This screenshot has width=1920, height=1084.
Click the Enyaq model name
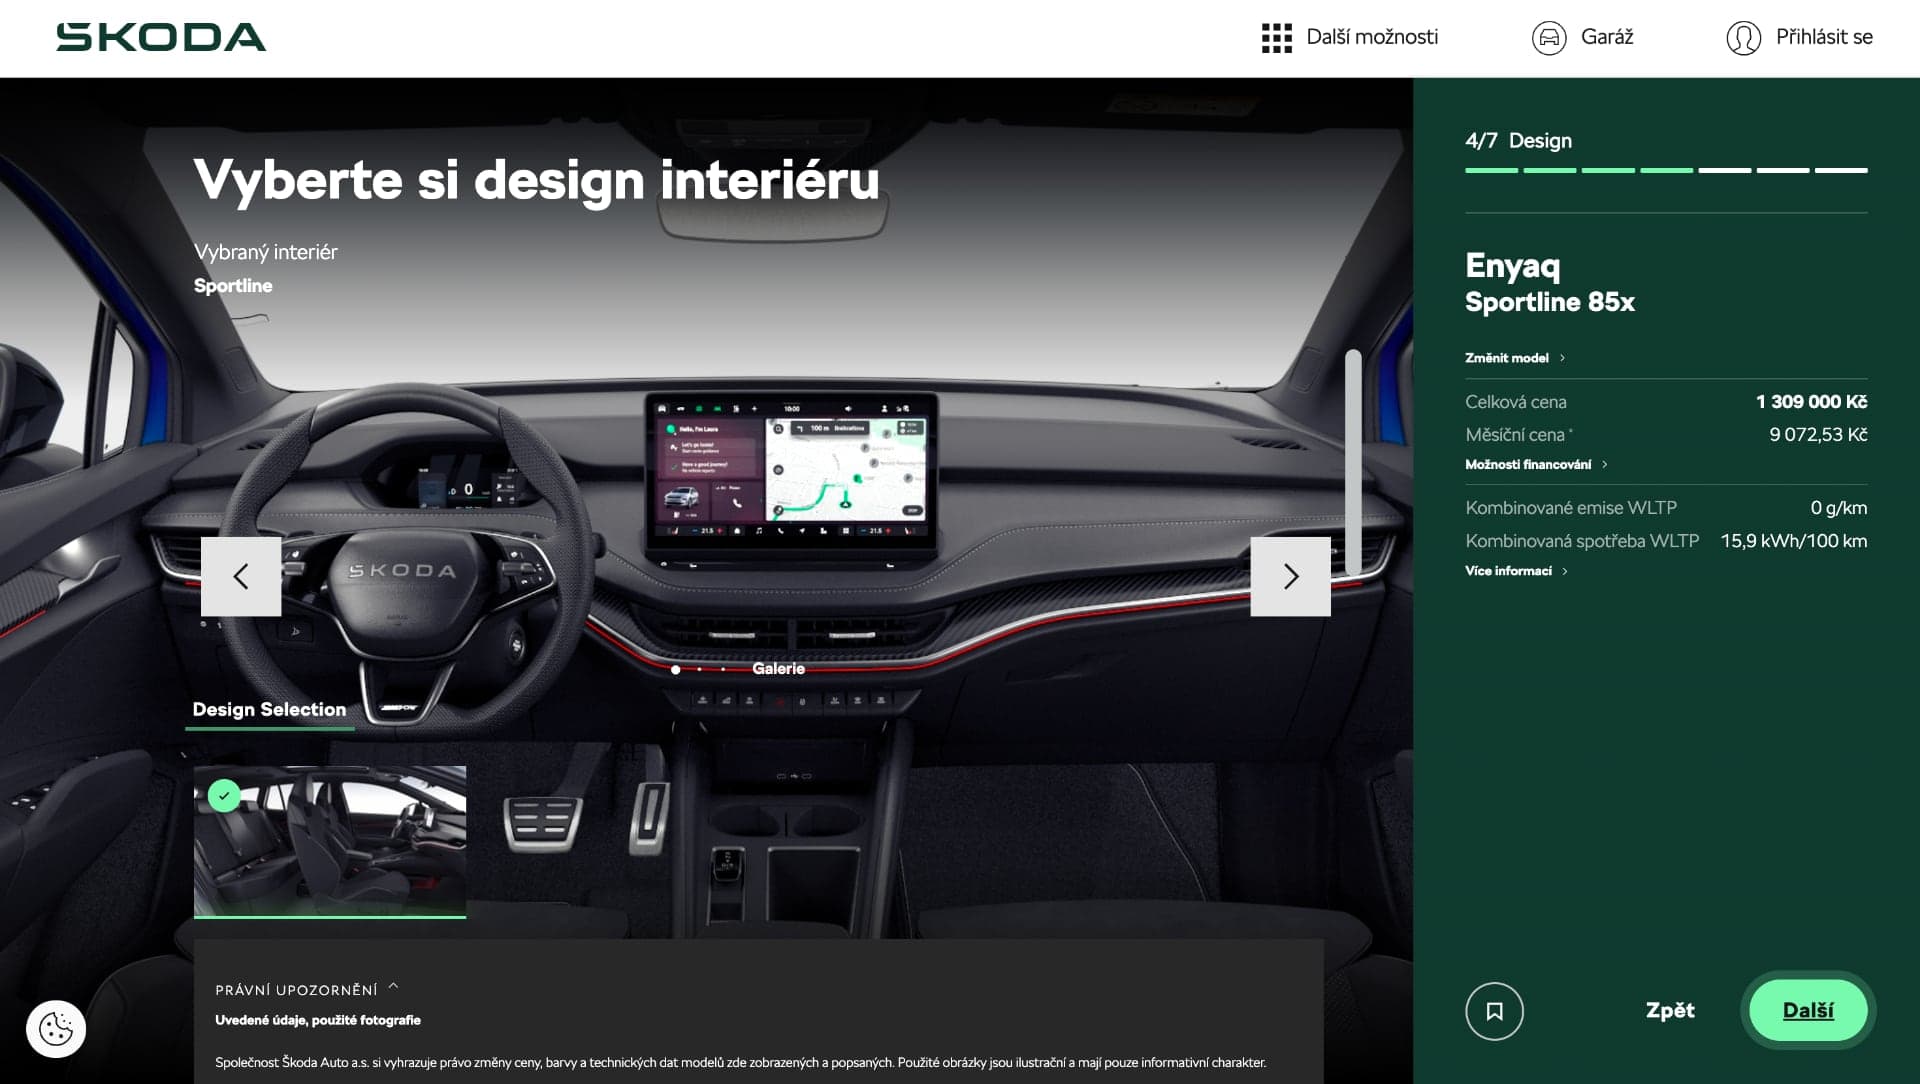click(1512, 266)
